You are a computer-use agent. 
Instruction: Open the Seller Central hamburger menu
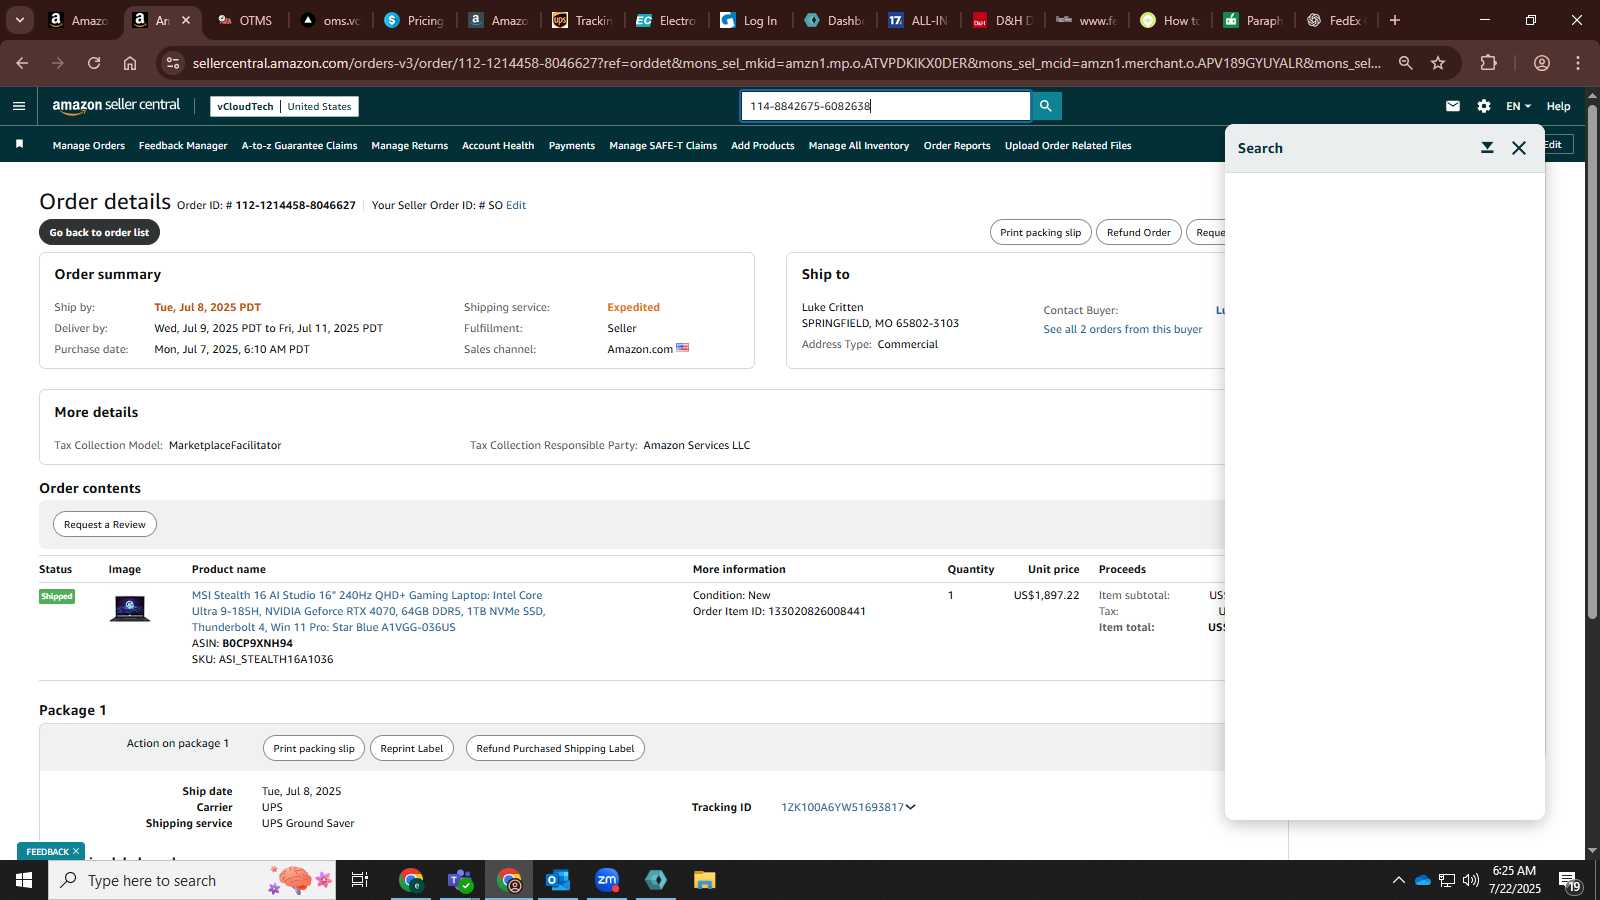pos(19,106)
